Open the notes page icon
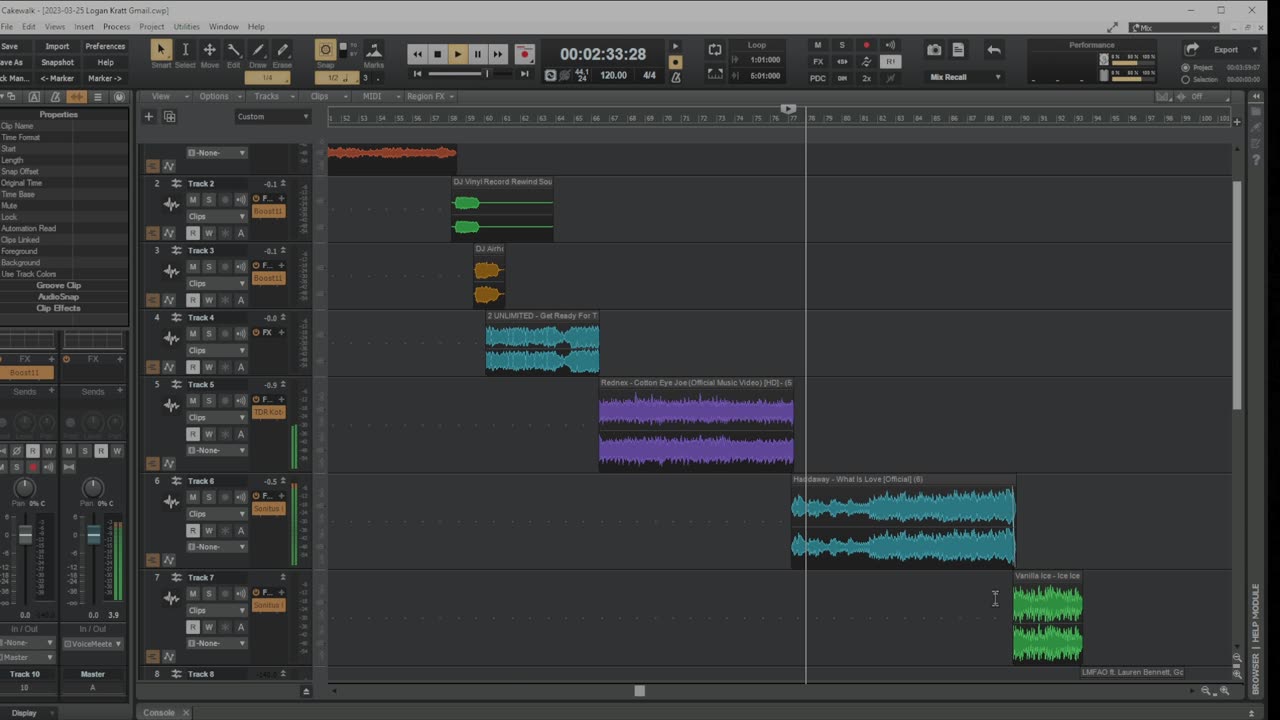Screen dimensions: 1280x720 pyautogui.click(x=958, y=50)
